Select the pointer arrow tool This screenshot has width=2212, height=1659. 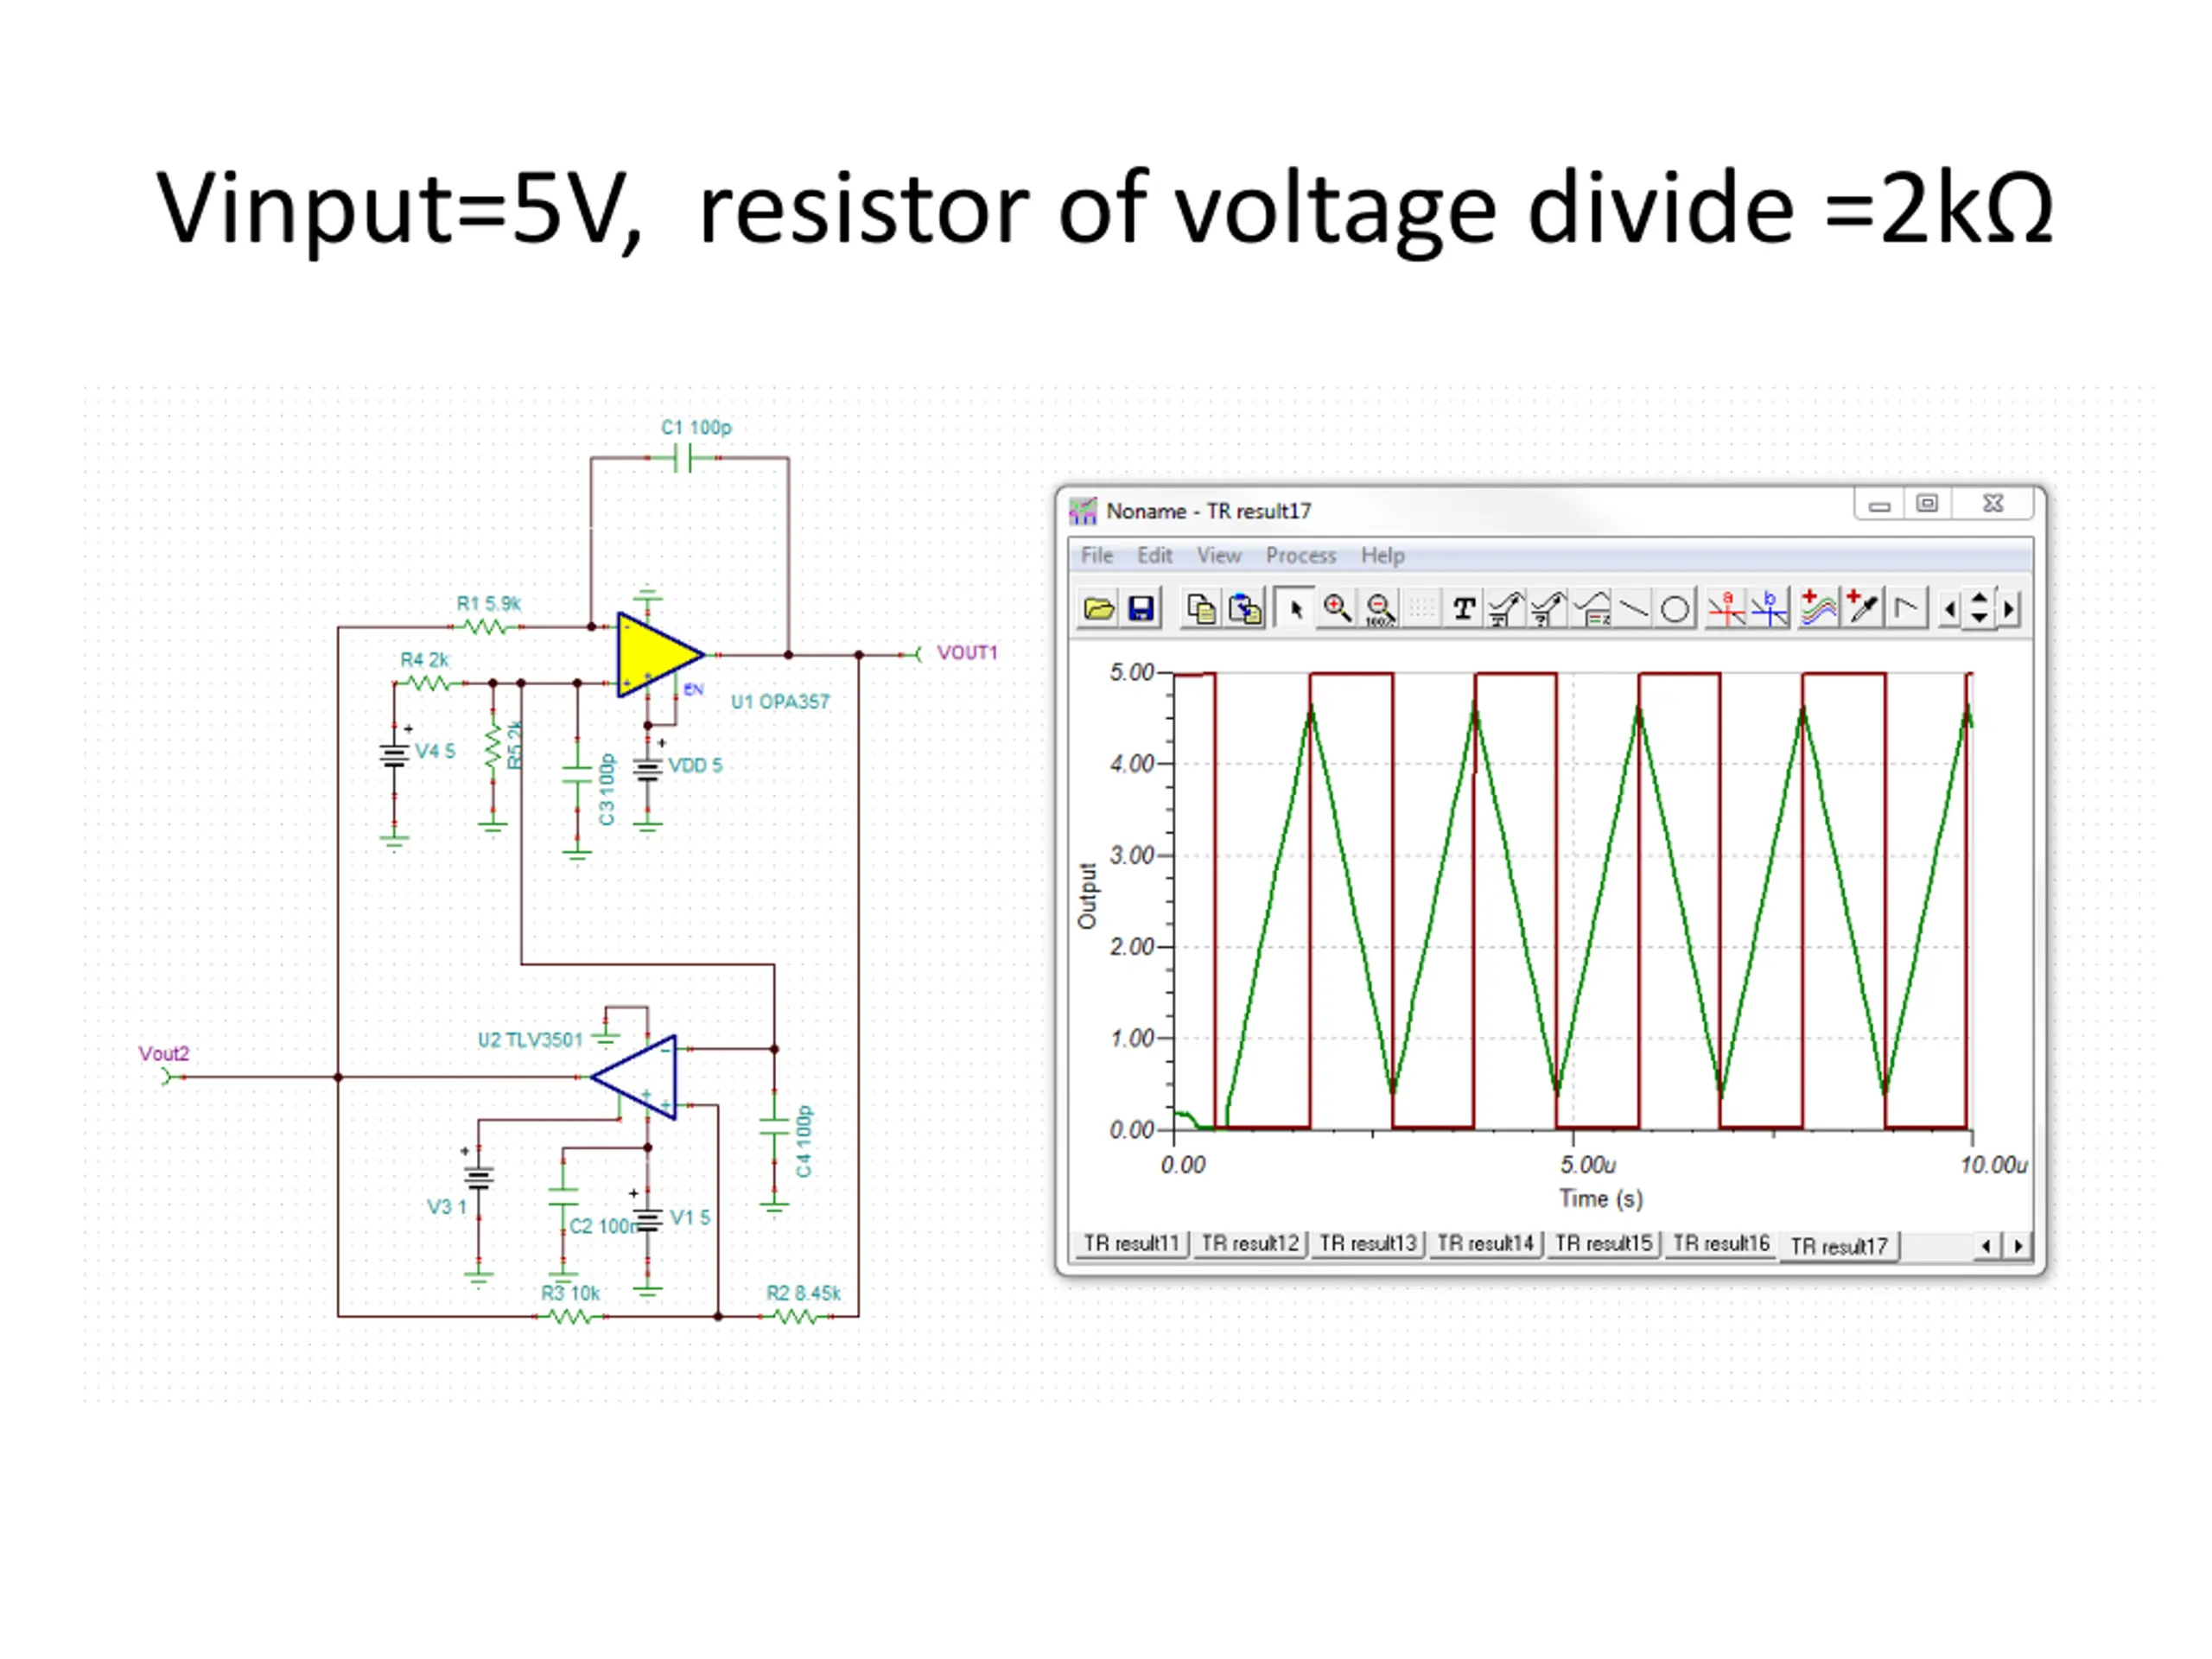pos(1295,608)
